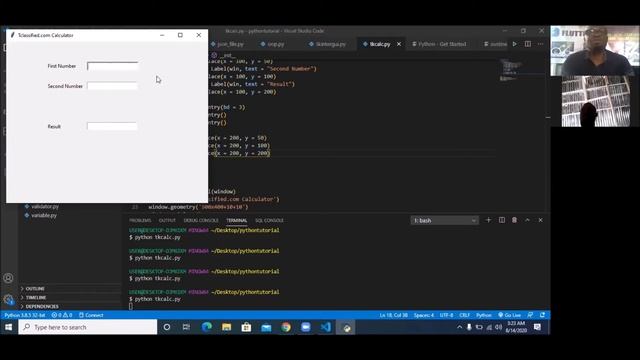Maximize panel with the chevron up icon

[527, 220]
